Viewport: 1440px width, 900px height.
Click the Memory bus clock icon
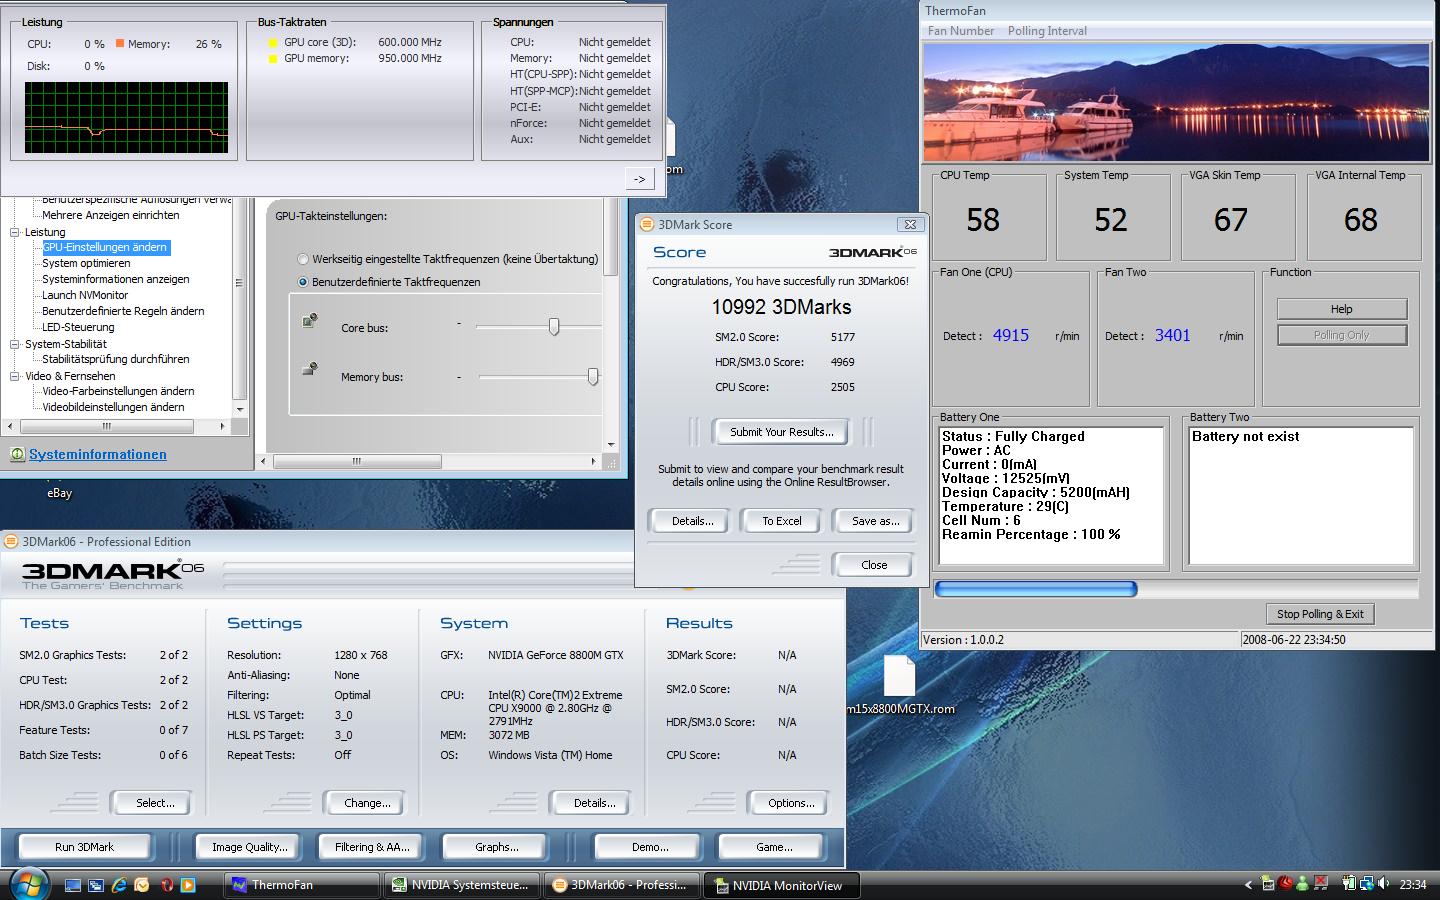[x=310, y=370]
